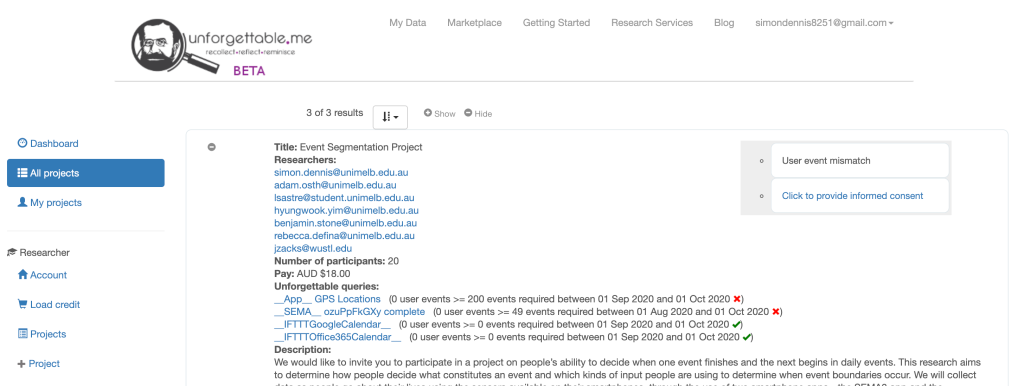This screenshot has height=386, width=1024.
Task: Click the All projects list icon
Action: click(x=22, y=173)
